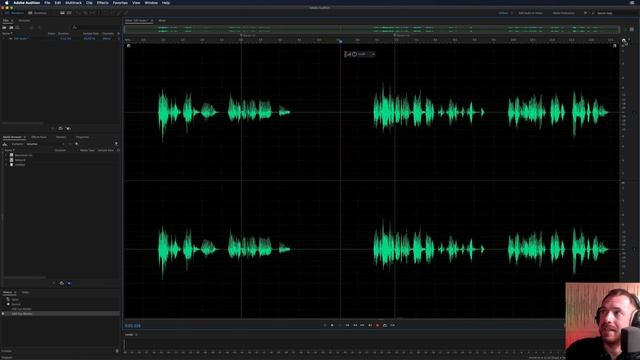Open the Help menu
The height and width of the screenshot is (360, 640).
[x=166, y=2]
